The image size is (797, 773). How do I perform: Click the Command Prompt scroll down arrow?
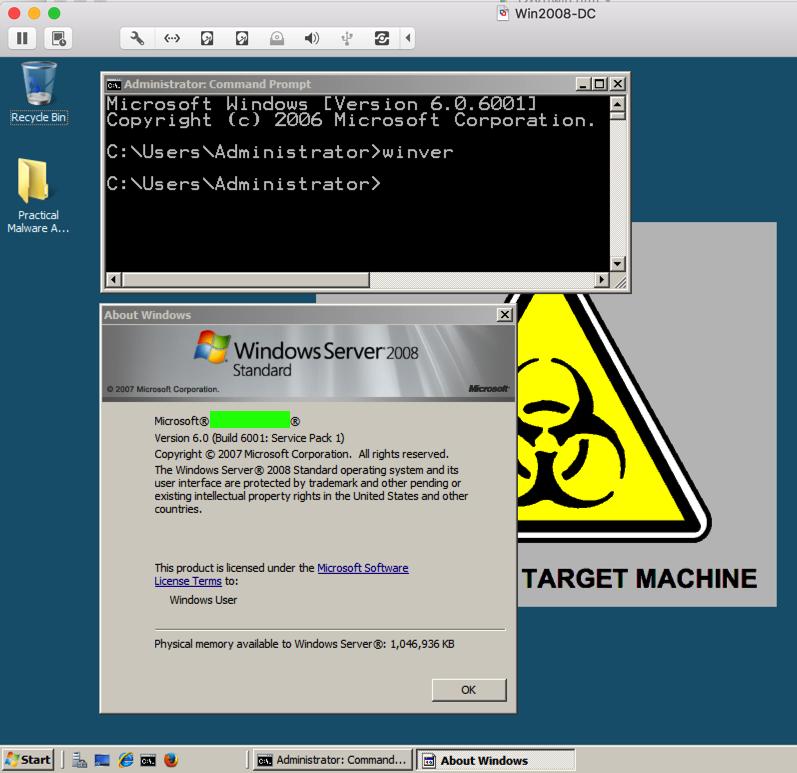coord(617,264)
